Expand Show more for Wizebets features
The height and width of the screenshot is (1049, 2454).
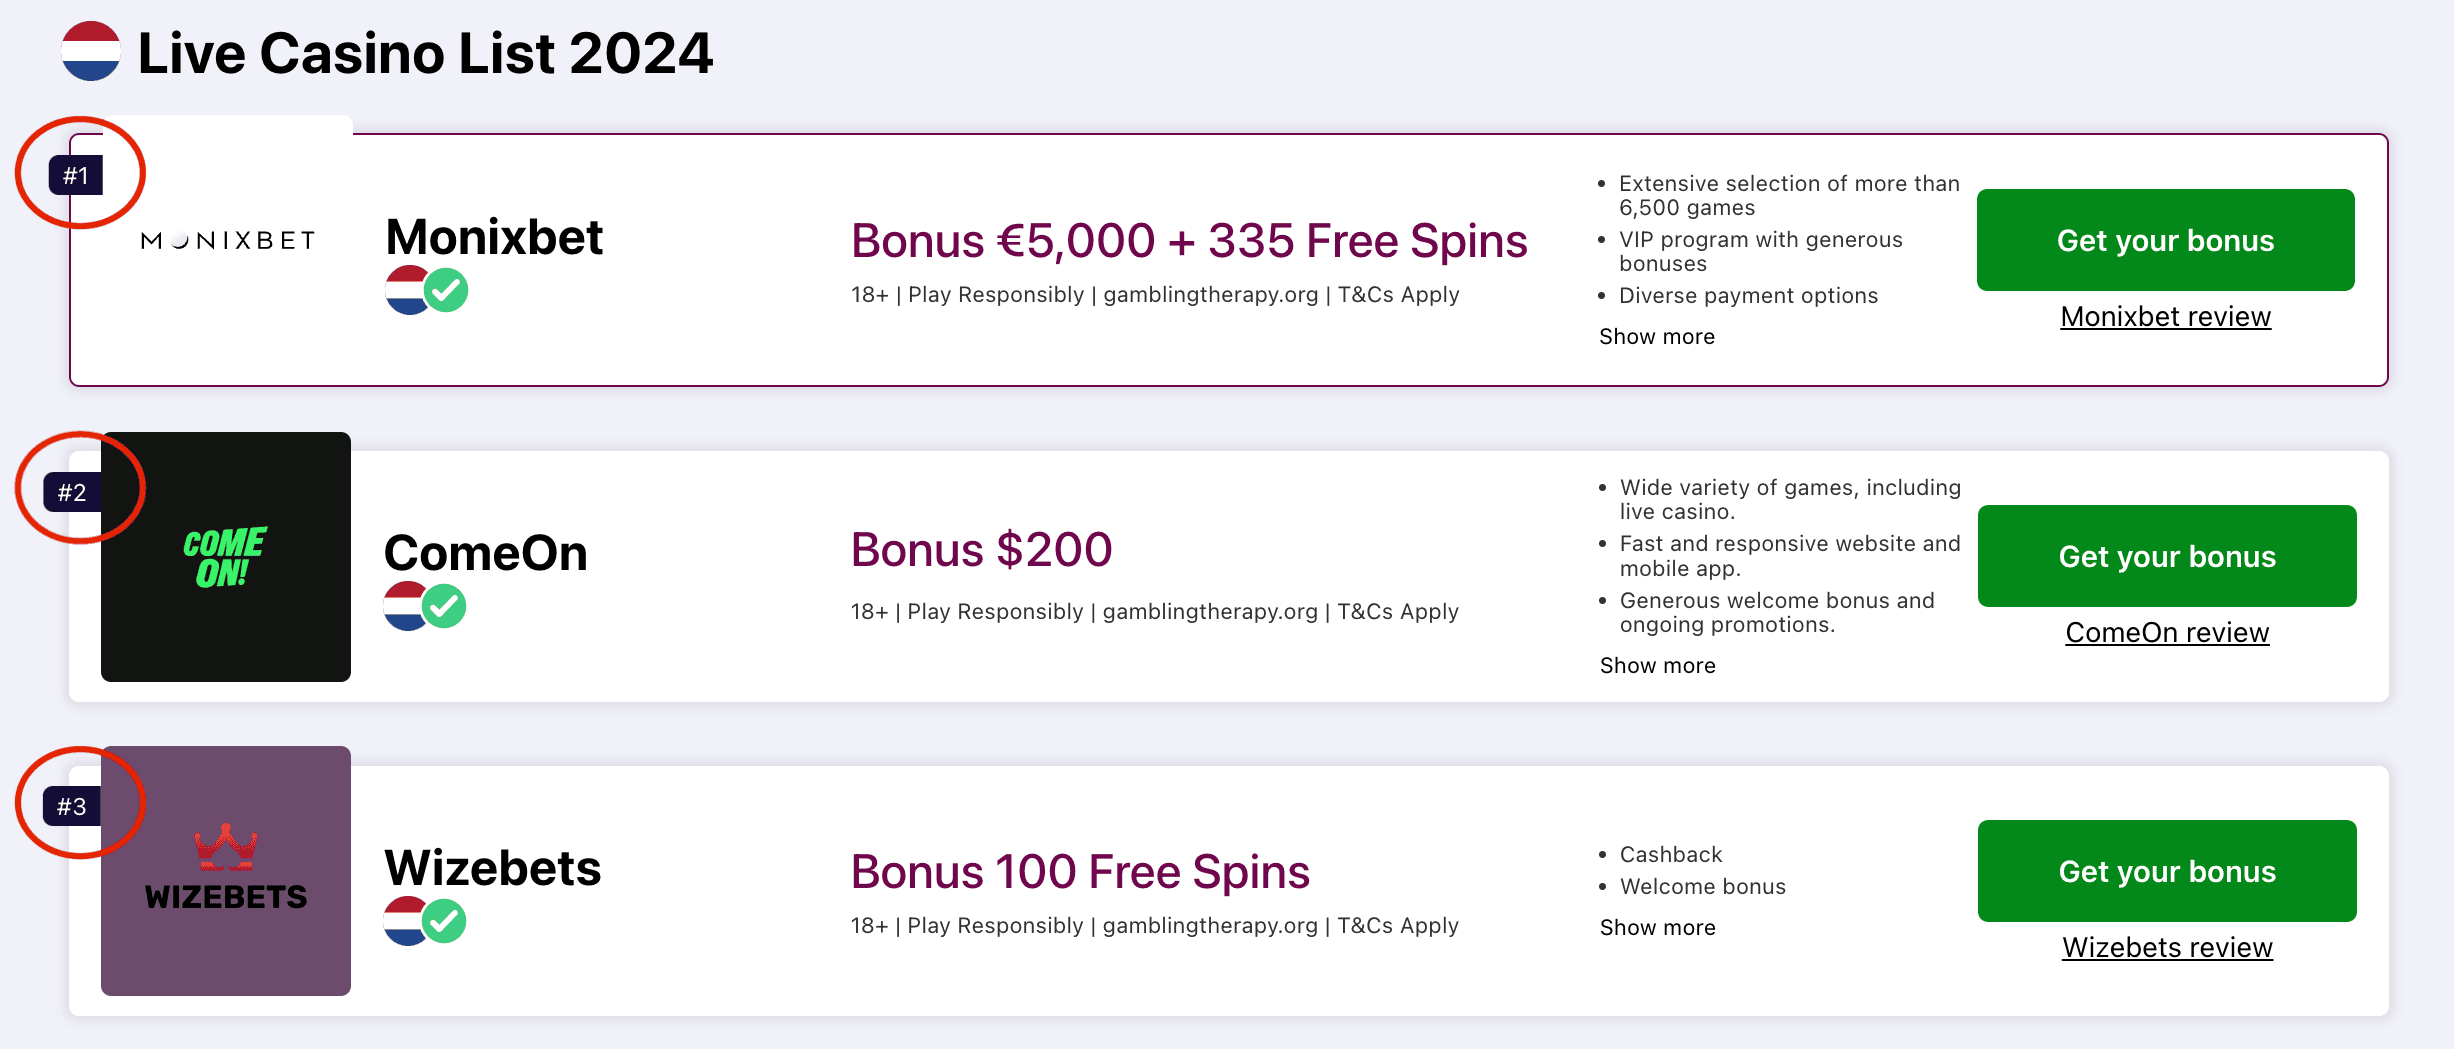[x=1657, y=928]
